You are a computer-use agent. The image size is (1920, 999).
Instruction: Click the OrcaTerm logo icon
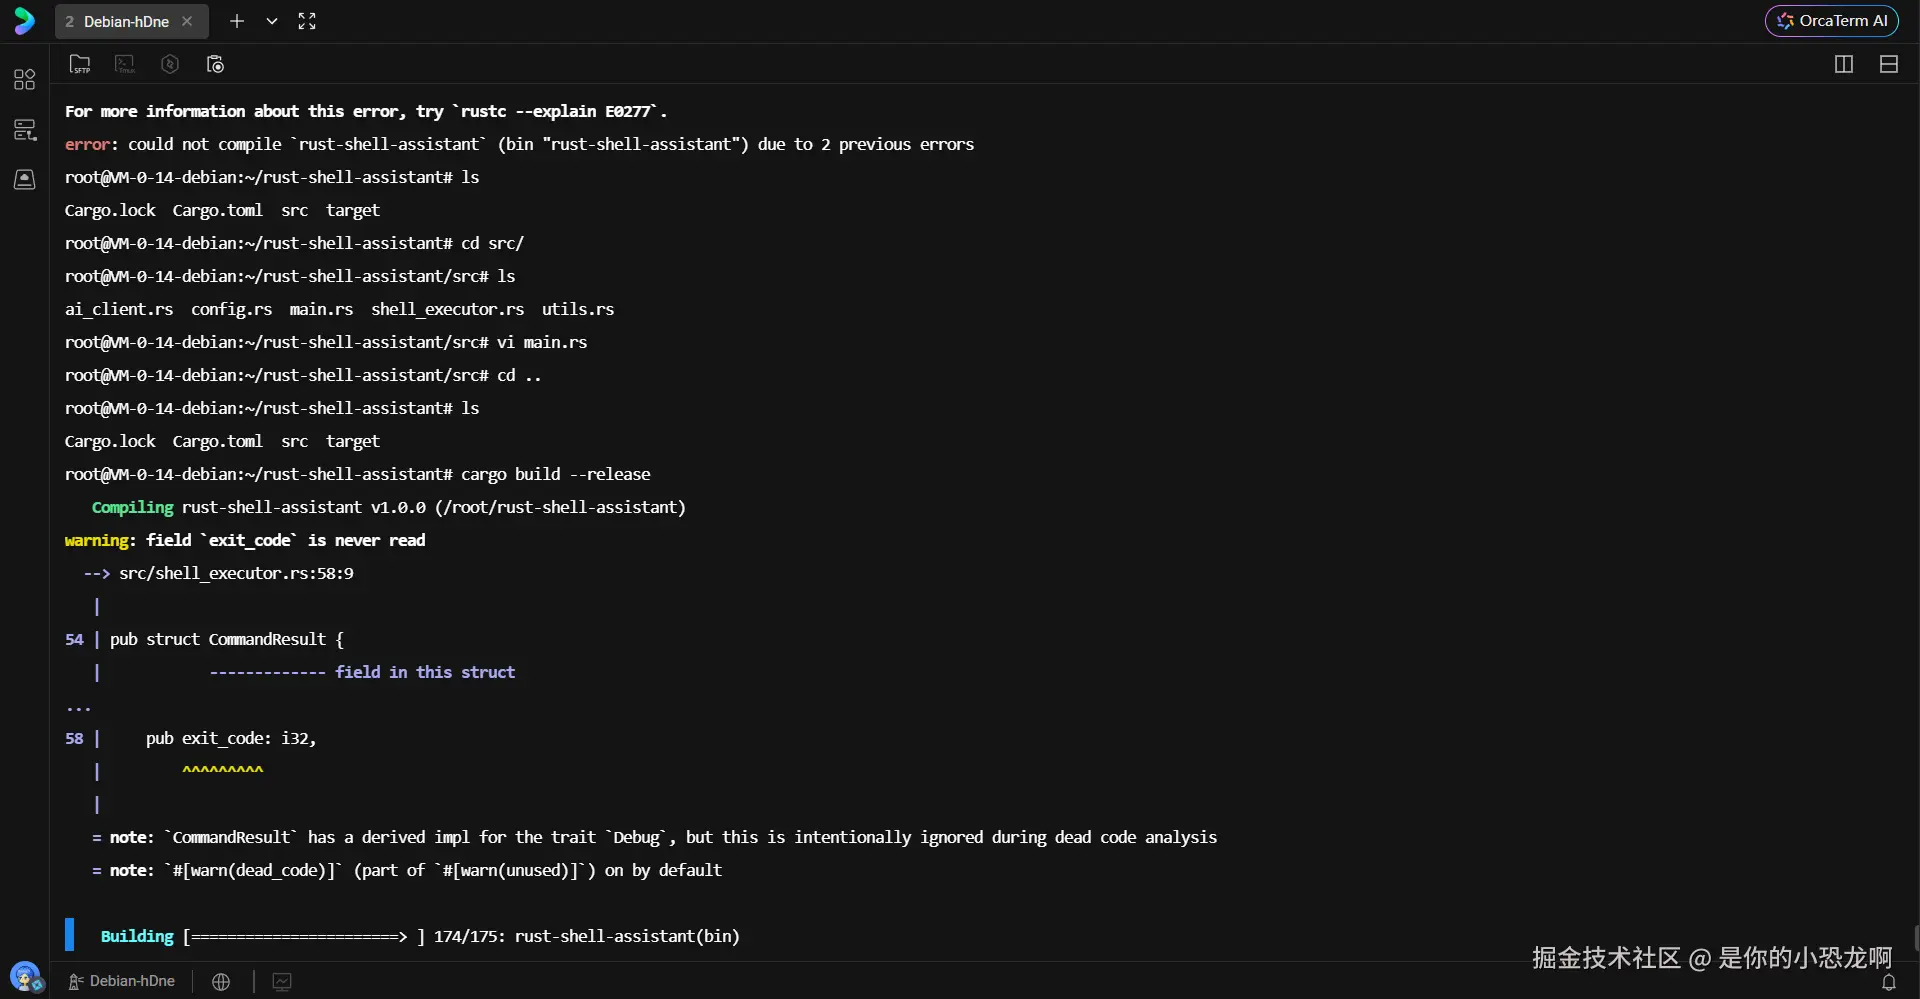[x=24, y=21]
